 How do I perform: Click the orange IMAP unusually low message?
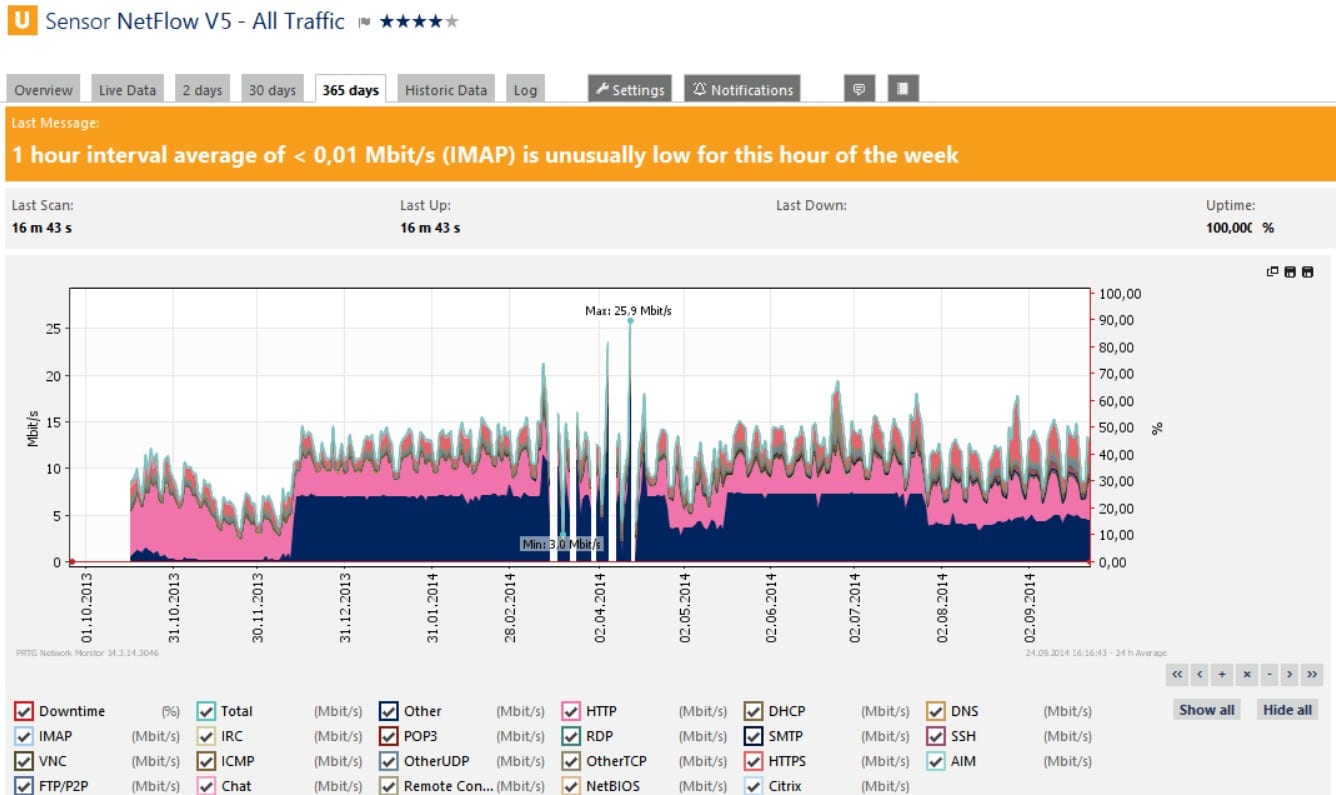(485, 155)
